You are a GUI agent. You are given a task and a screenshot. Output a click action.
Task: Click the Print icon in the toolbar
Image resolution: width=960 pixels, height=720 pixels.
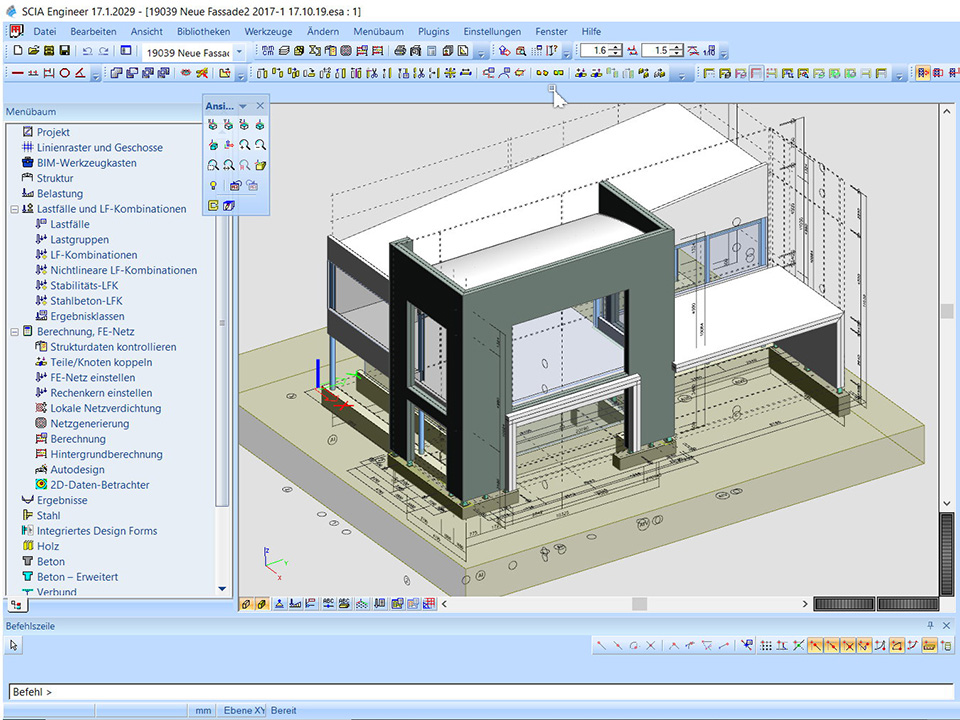coord(400,50)
